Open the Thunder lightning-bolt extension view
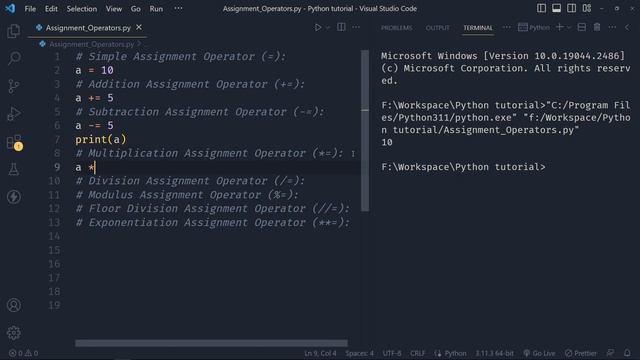 click(14, 197)
